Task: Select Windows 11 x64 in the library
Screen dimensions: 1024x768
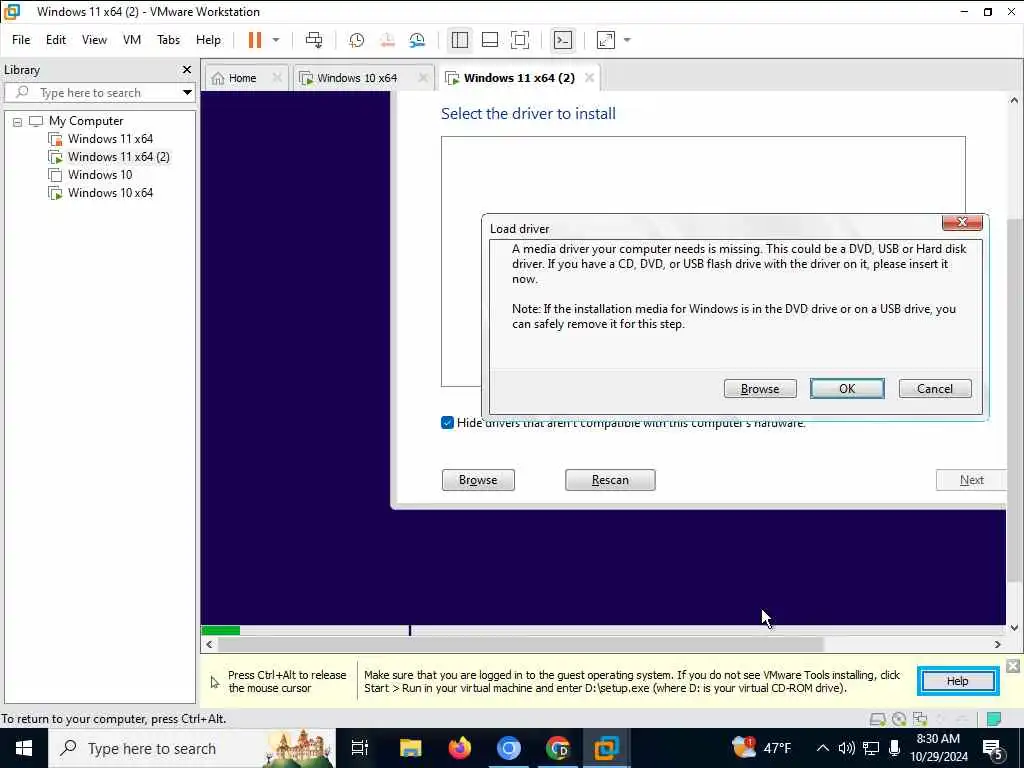Action: [x=110, y=139]
